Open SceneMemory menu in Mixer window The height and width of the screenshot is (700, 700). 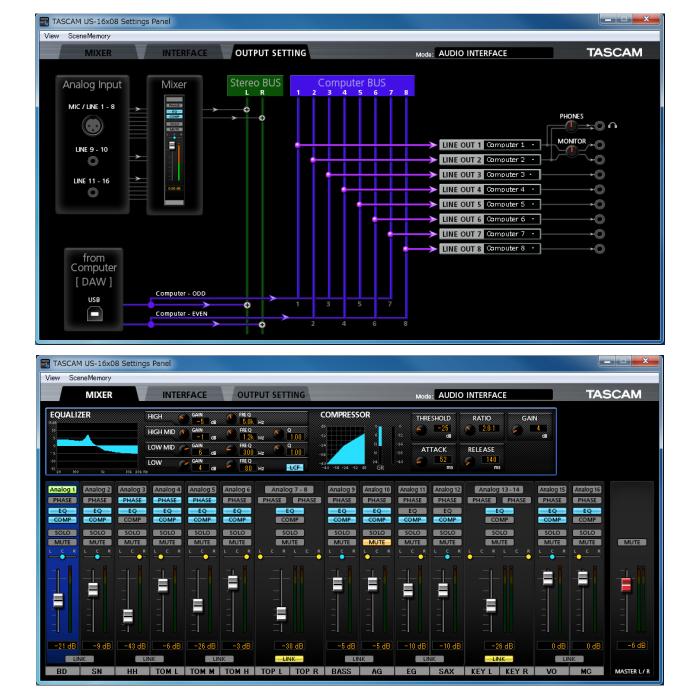[x=90, y=378]
